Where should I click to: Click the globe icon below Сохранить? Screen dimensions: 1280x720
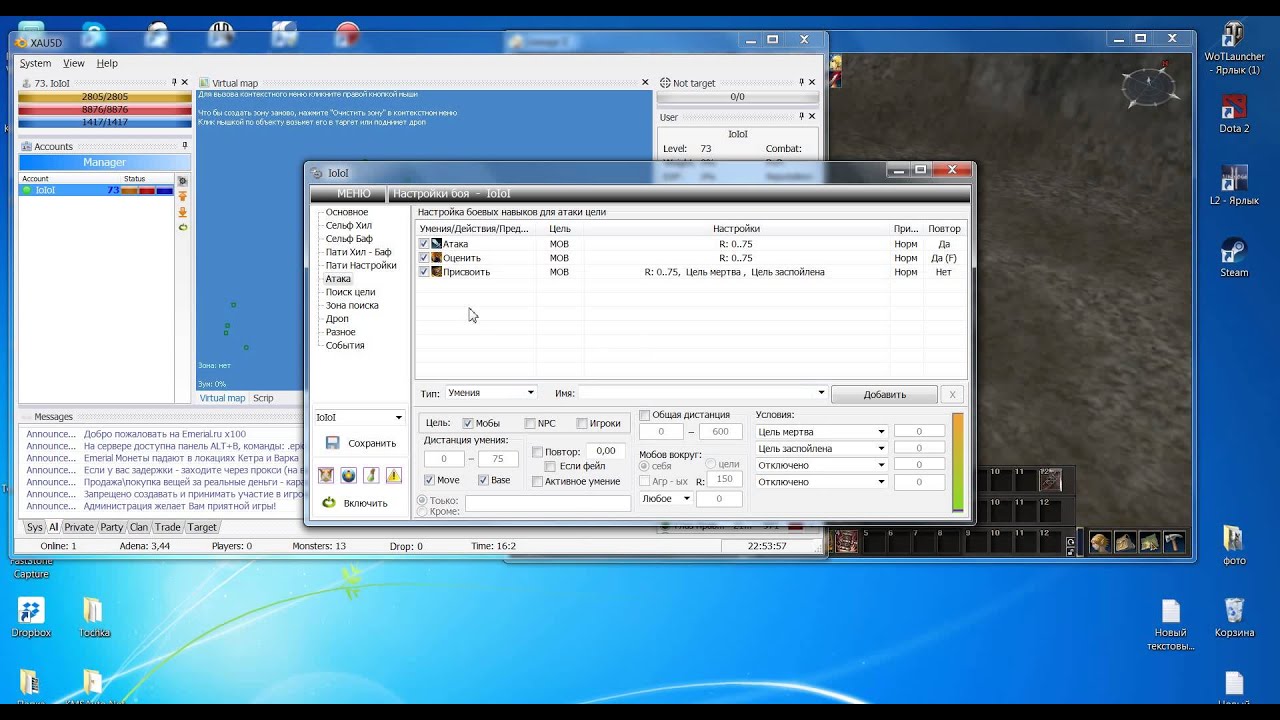click(348, 475)
